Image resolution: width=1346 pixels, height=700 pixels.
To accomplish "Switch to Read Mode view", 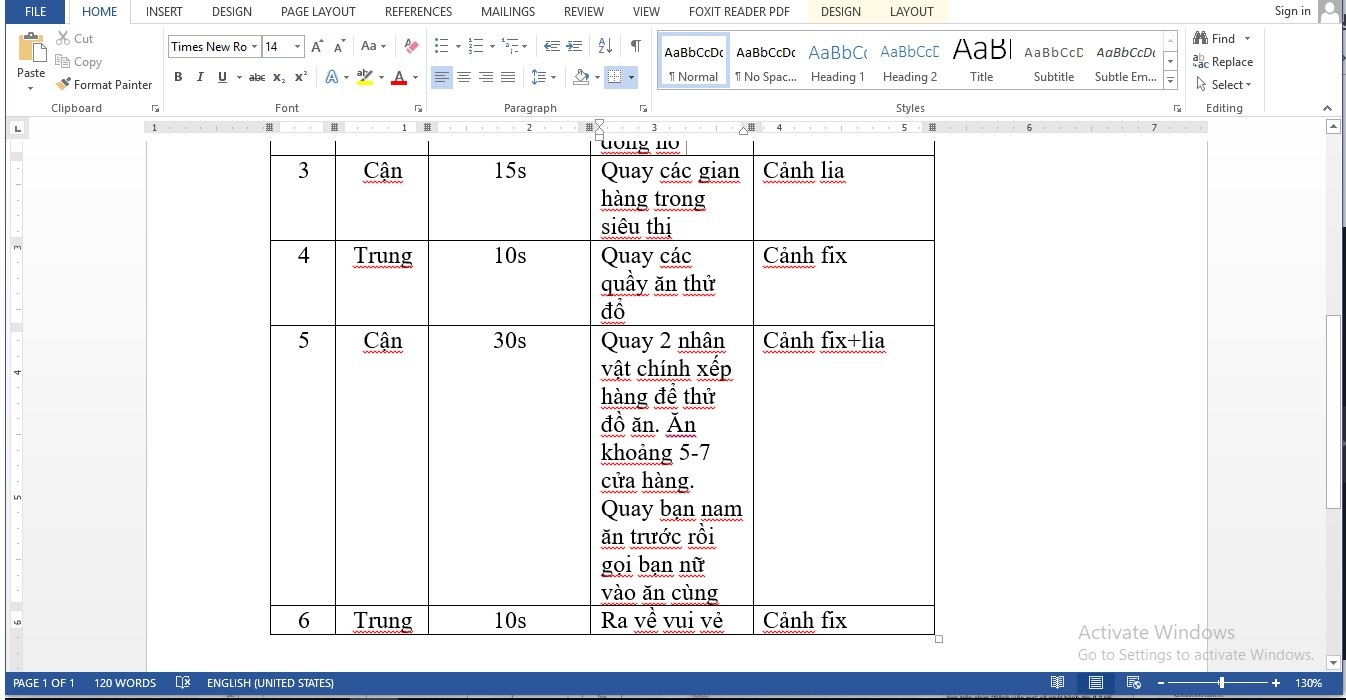I will [1057, 683].
